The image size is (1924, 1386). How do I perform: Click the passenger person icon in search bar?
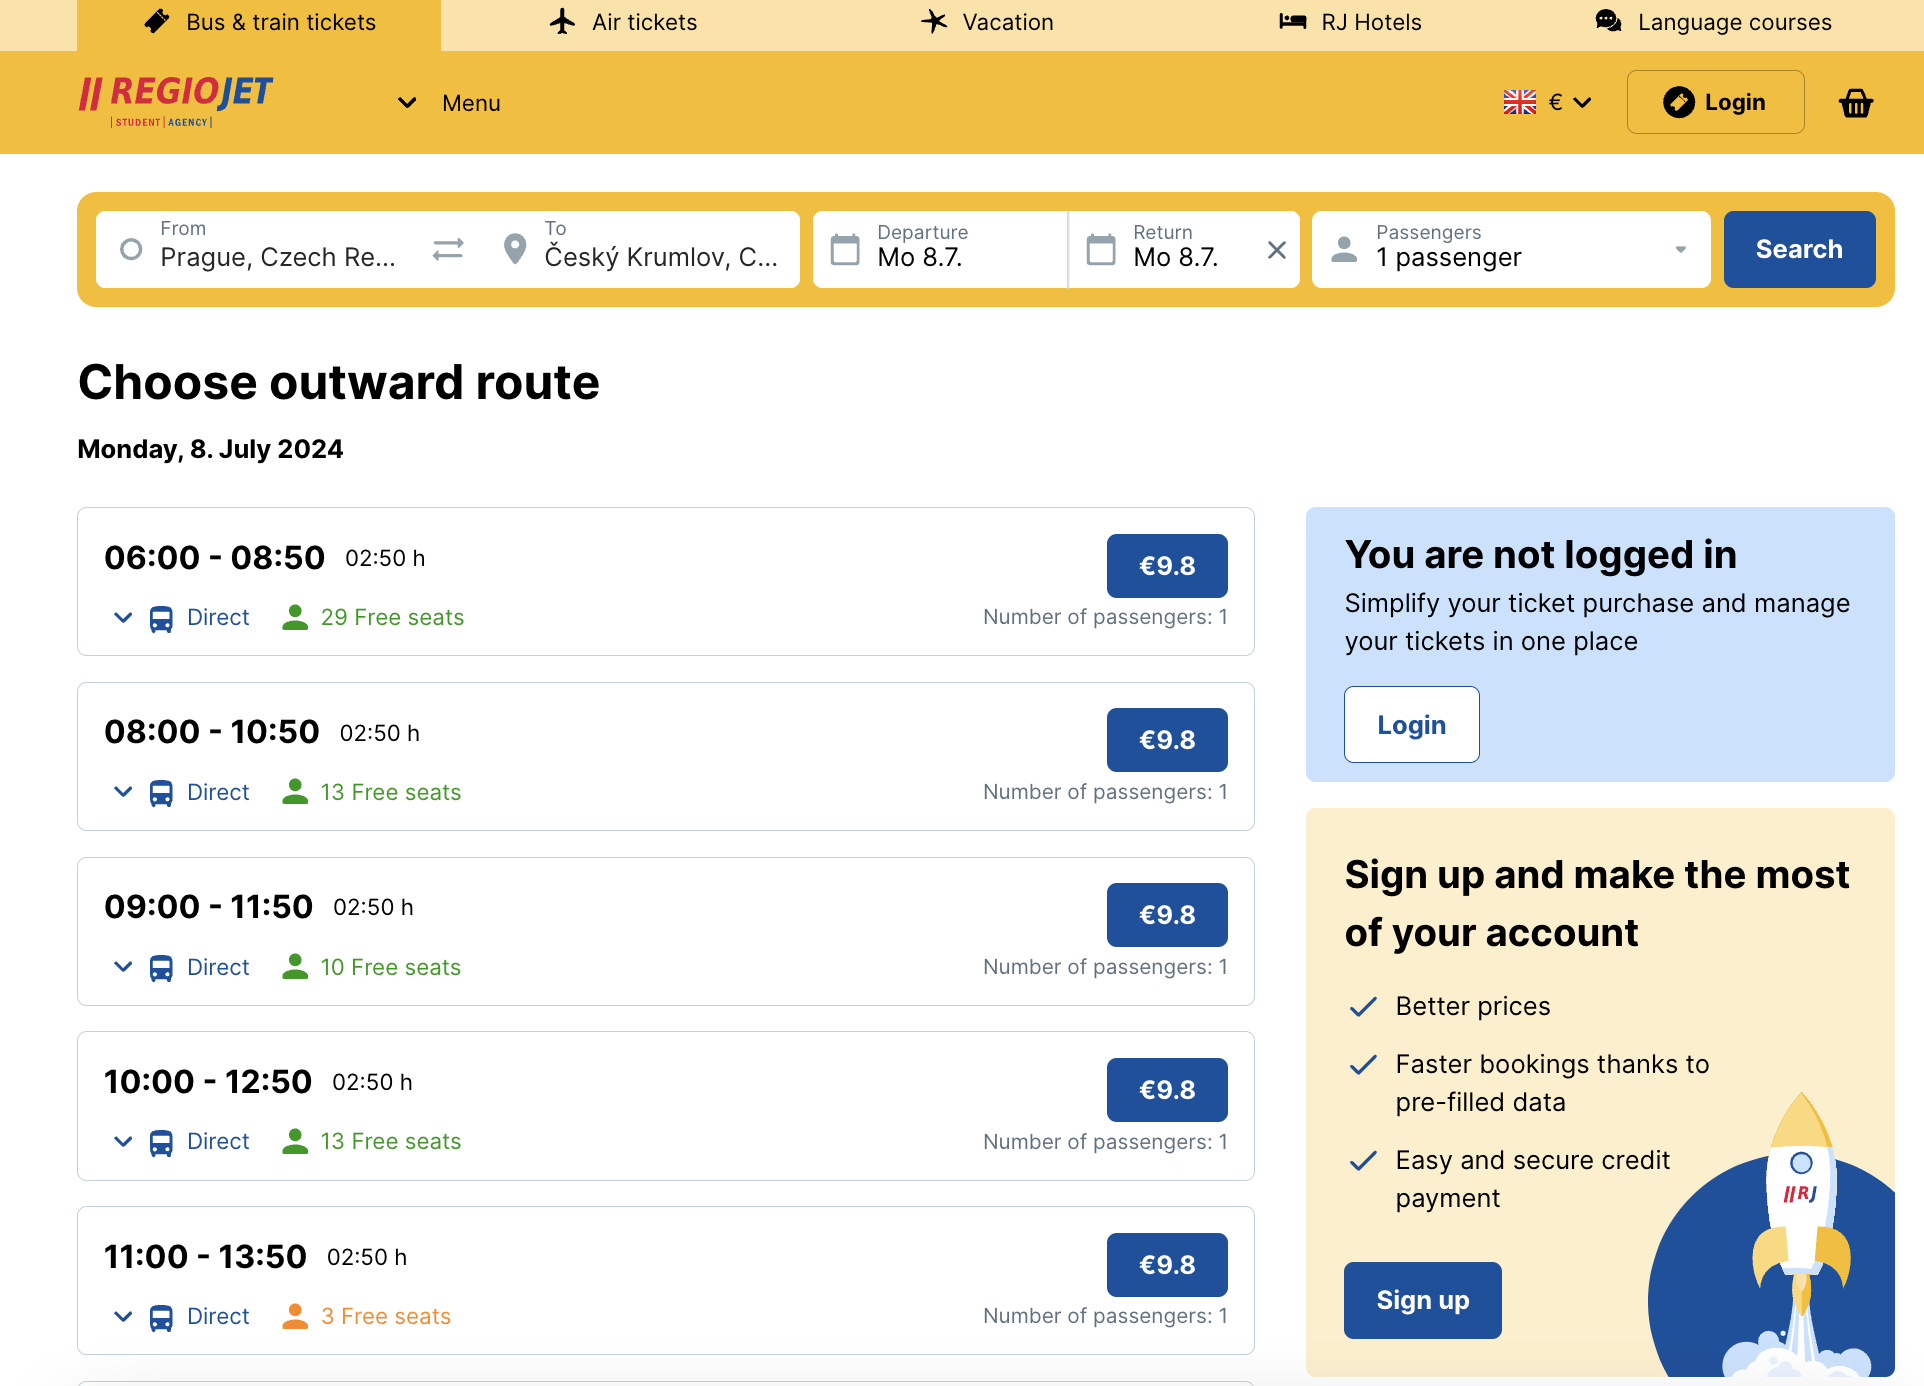coord(1345,250)
